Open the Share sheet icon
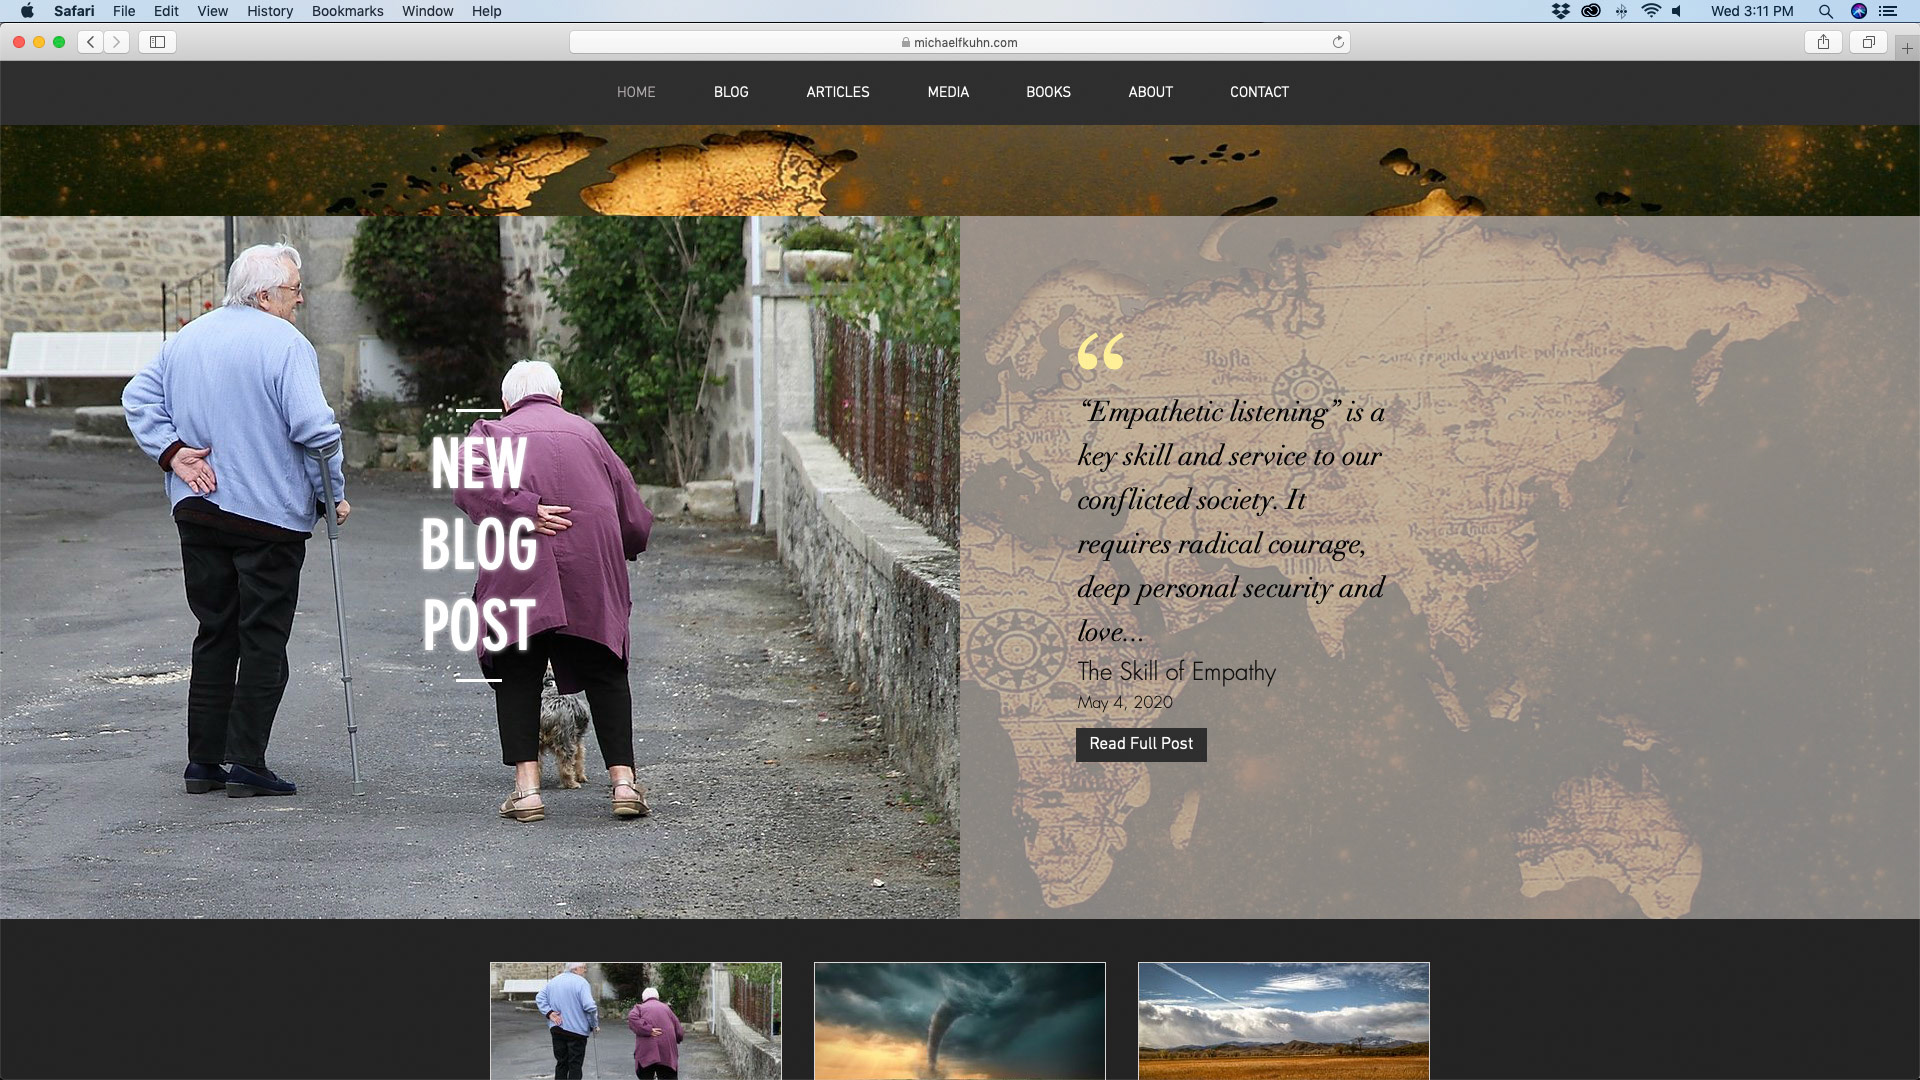This screenshot has height=1080, width=1920. (x=1823, y=42)
